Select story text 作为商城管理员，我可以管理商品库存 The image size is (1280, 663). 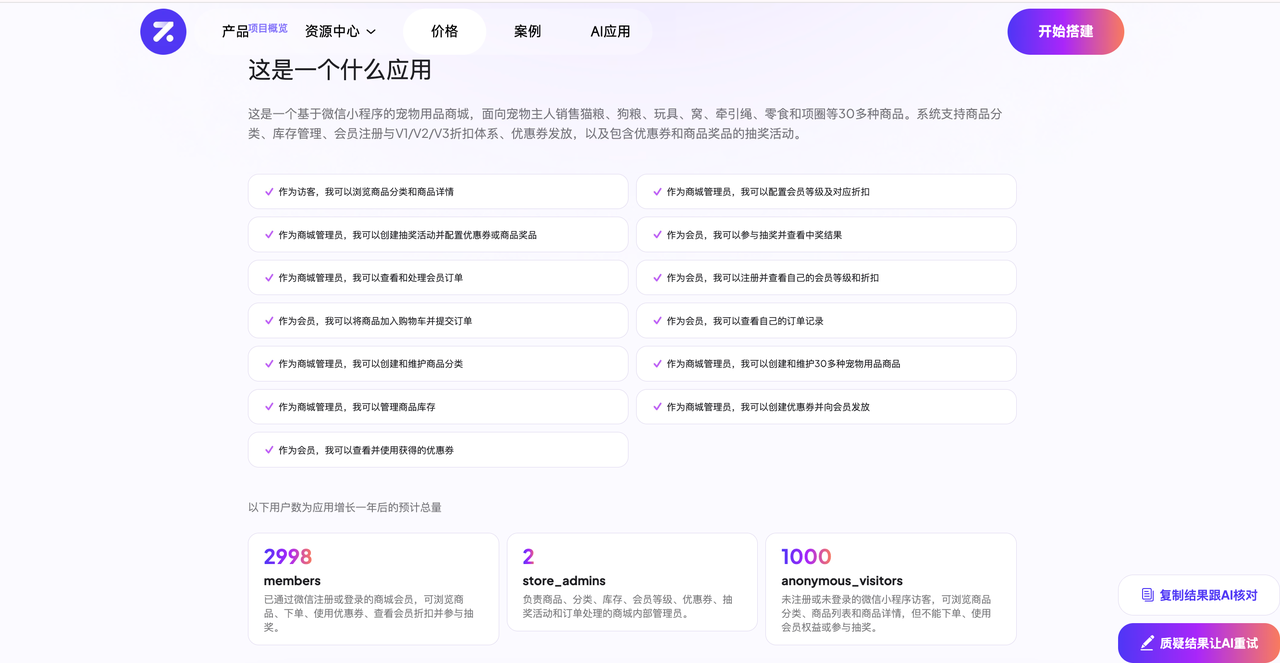pos(357,407)
